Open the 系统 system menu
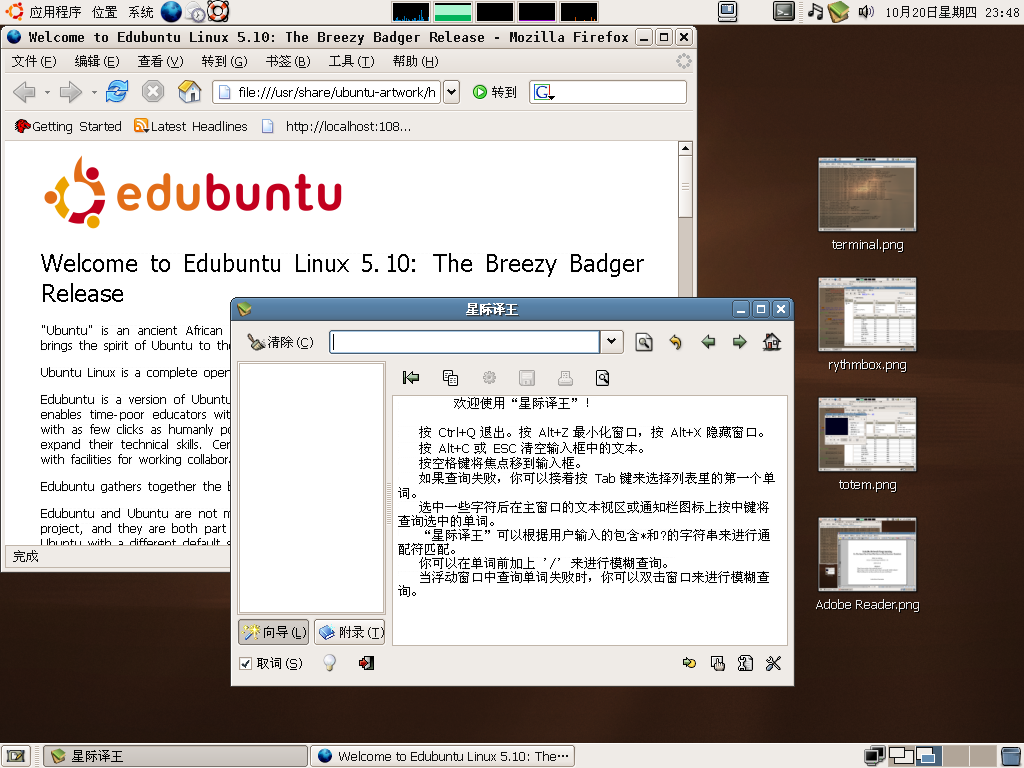Screen dimensions: 1024x768 140,12
